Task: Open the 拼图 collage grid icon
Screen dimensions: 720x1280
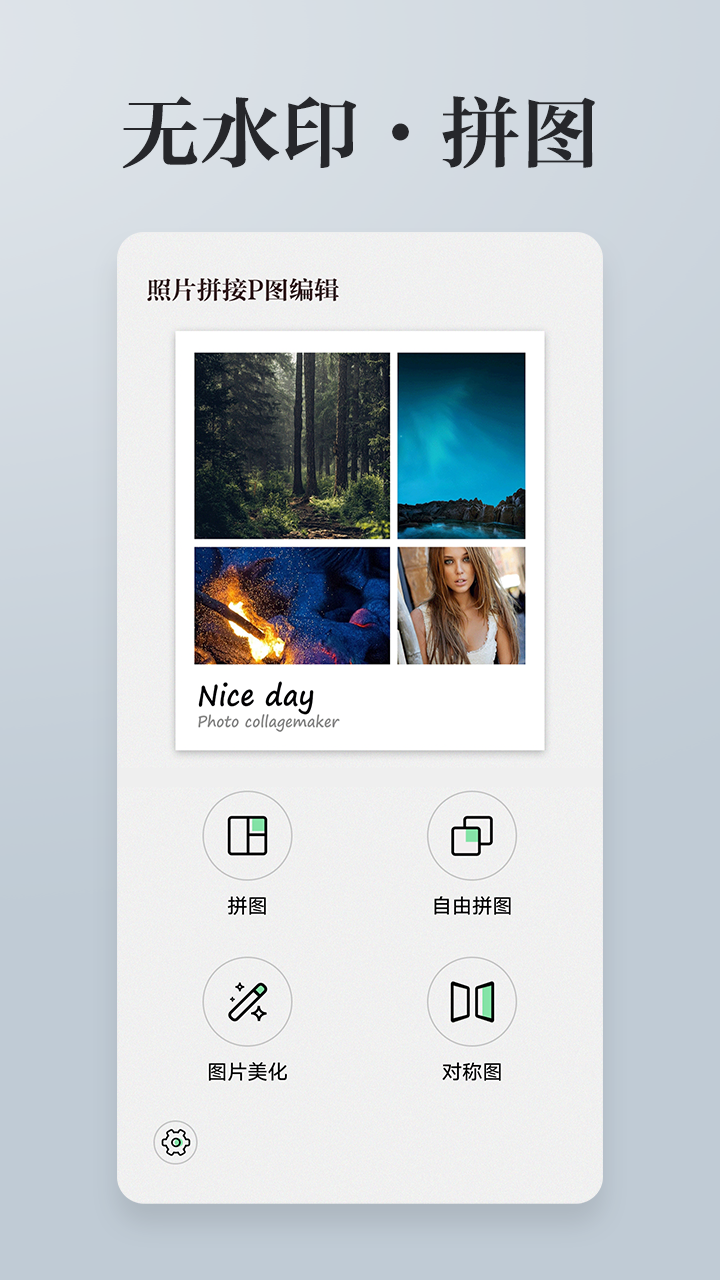Action: [247, 835]
